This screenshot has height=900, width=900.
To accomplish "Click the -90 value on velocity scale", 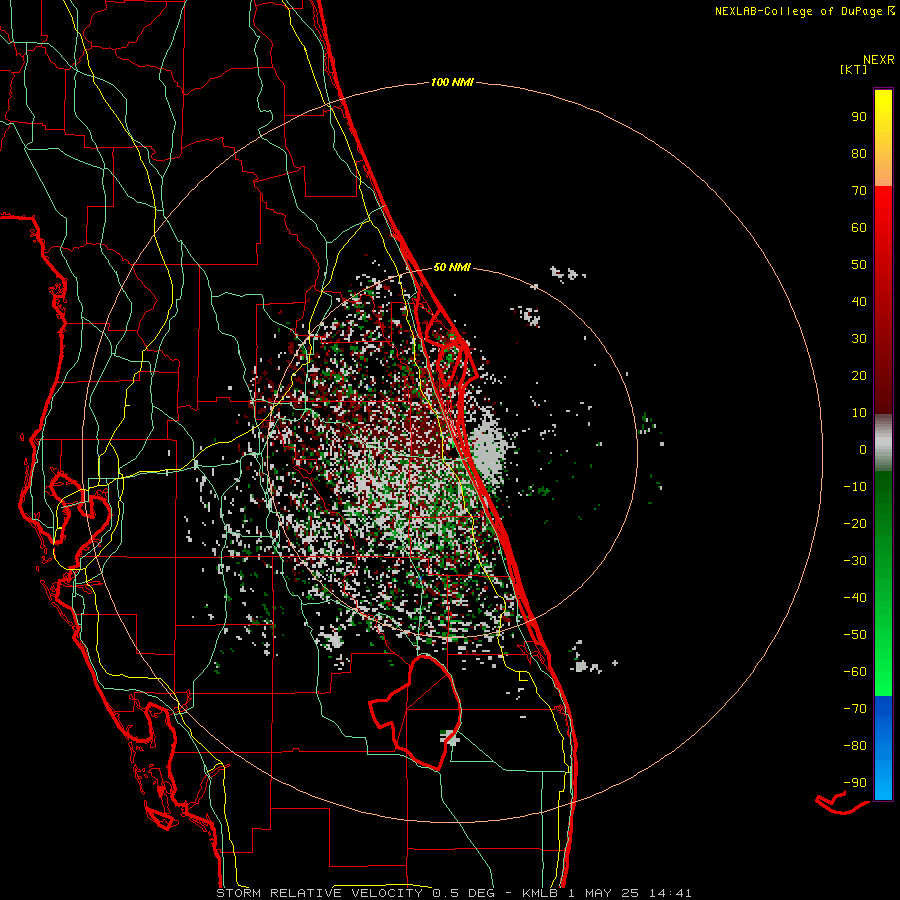I will point(855,783).
